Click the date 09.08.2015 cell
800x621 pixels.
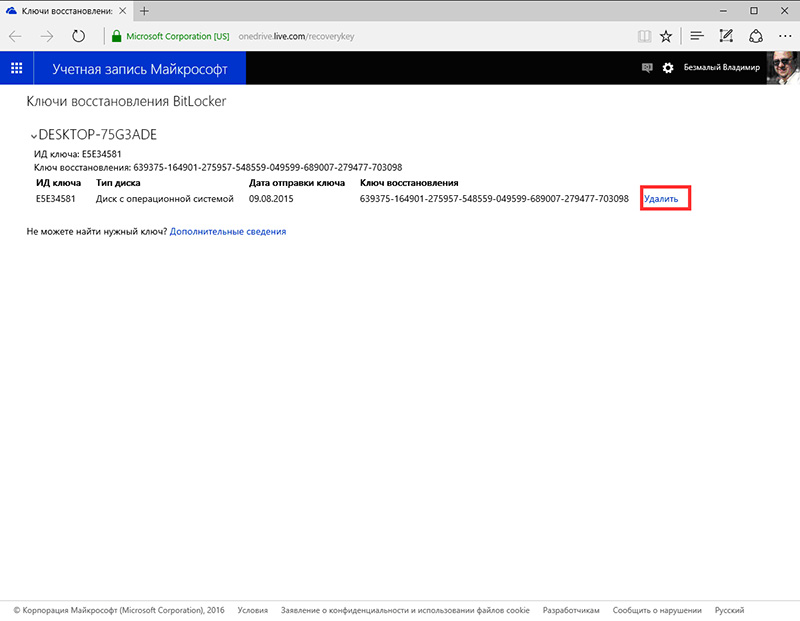coord(271,199)
